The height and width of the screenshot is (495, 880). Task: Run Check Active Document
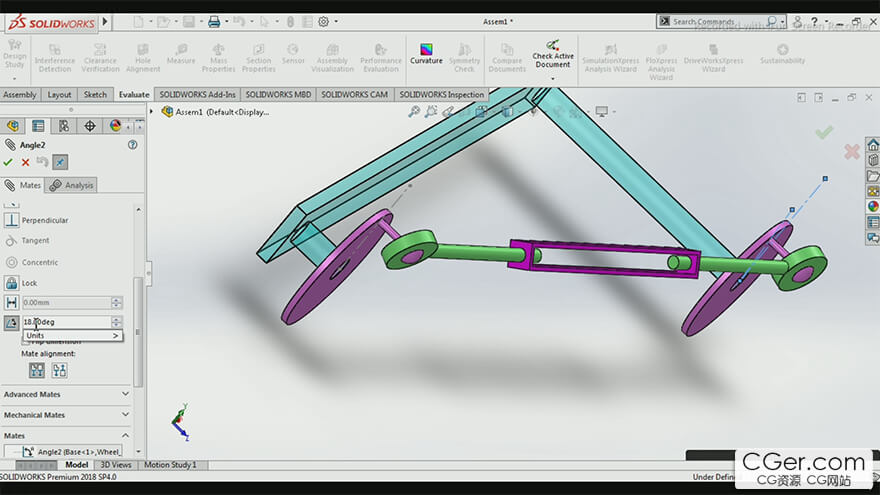click(x=553, y=56)
